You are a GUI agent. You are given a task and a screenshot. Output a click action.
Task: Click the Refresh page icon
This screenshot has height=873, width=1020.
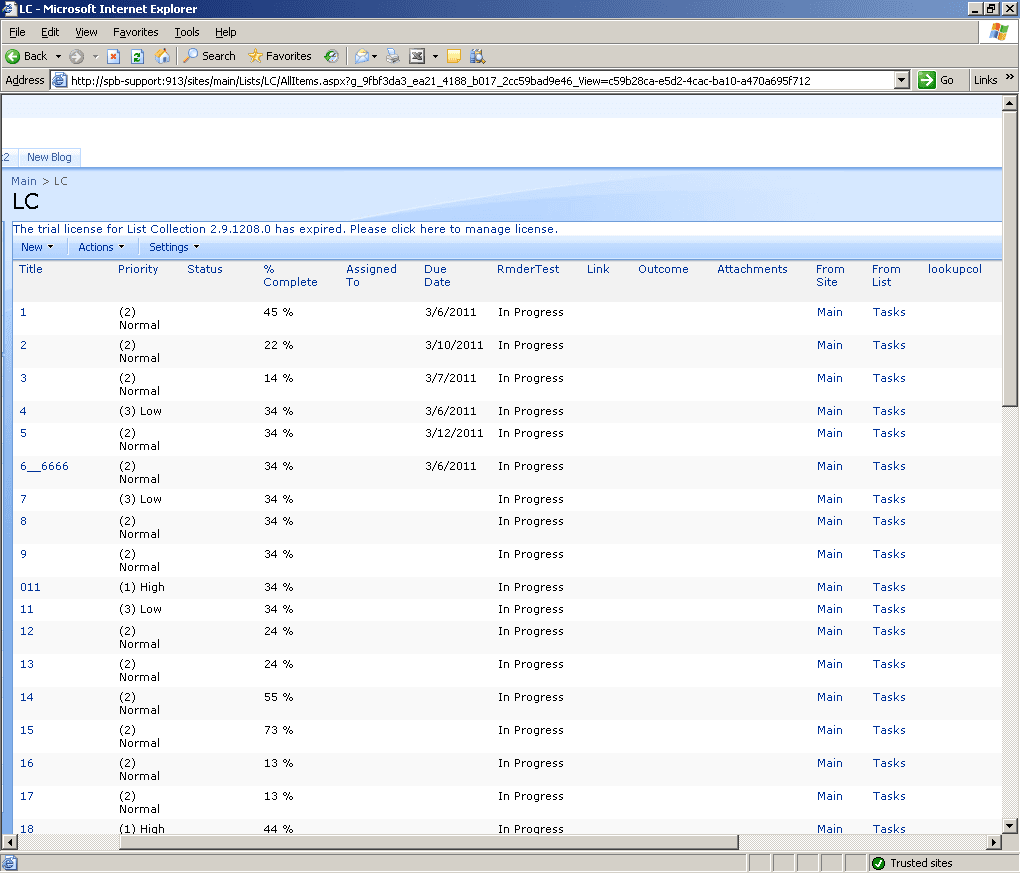(137, 57)
